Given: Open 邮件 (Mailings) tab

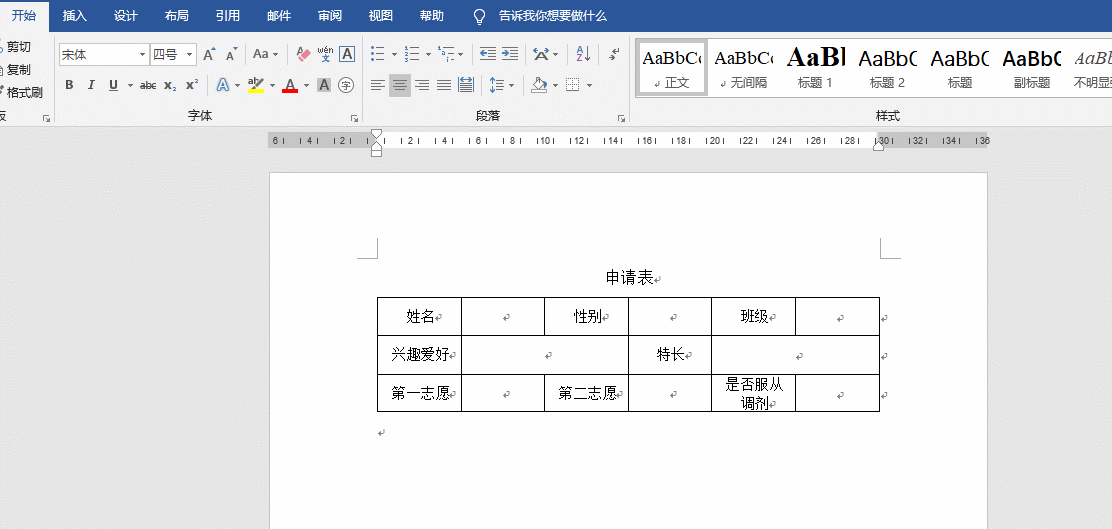Looking at the screenshot, I should pos(279,16).
